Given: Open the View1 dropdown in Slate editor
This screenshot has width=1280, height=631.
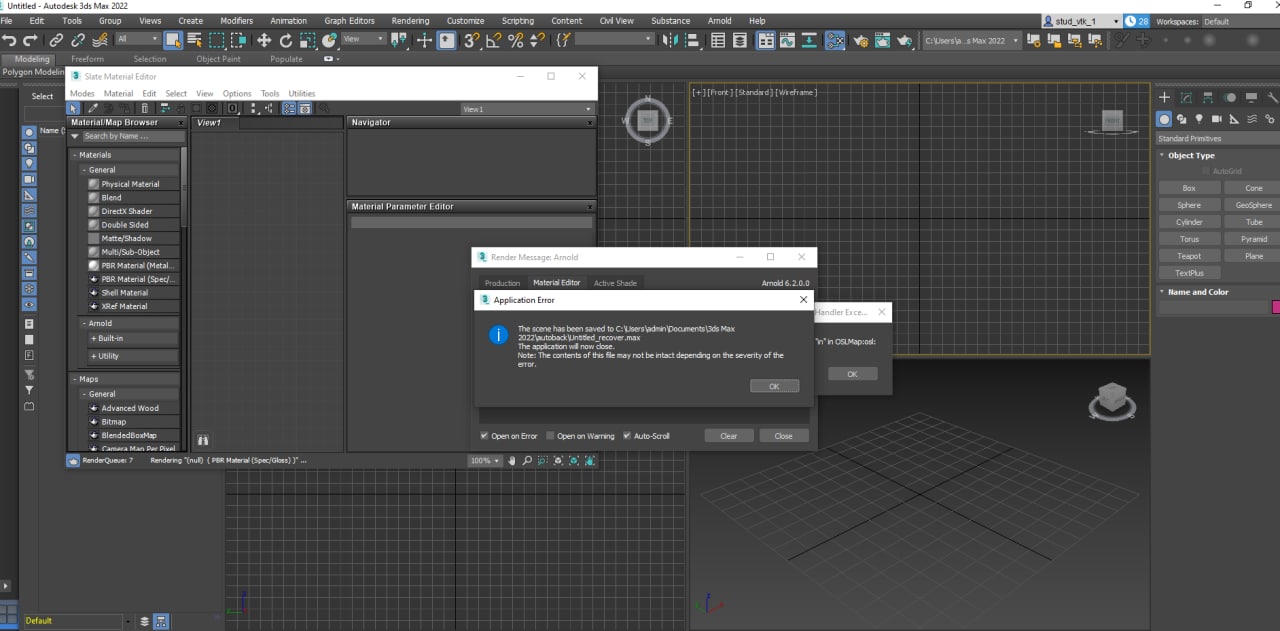Looking at the screenshot, I should (527, 109).
